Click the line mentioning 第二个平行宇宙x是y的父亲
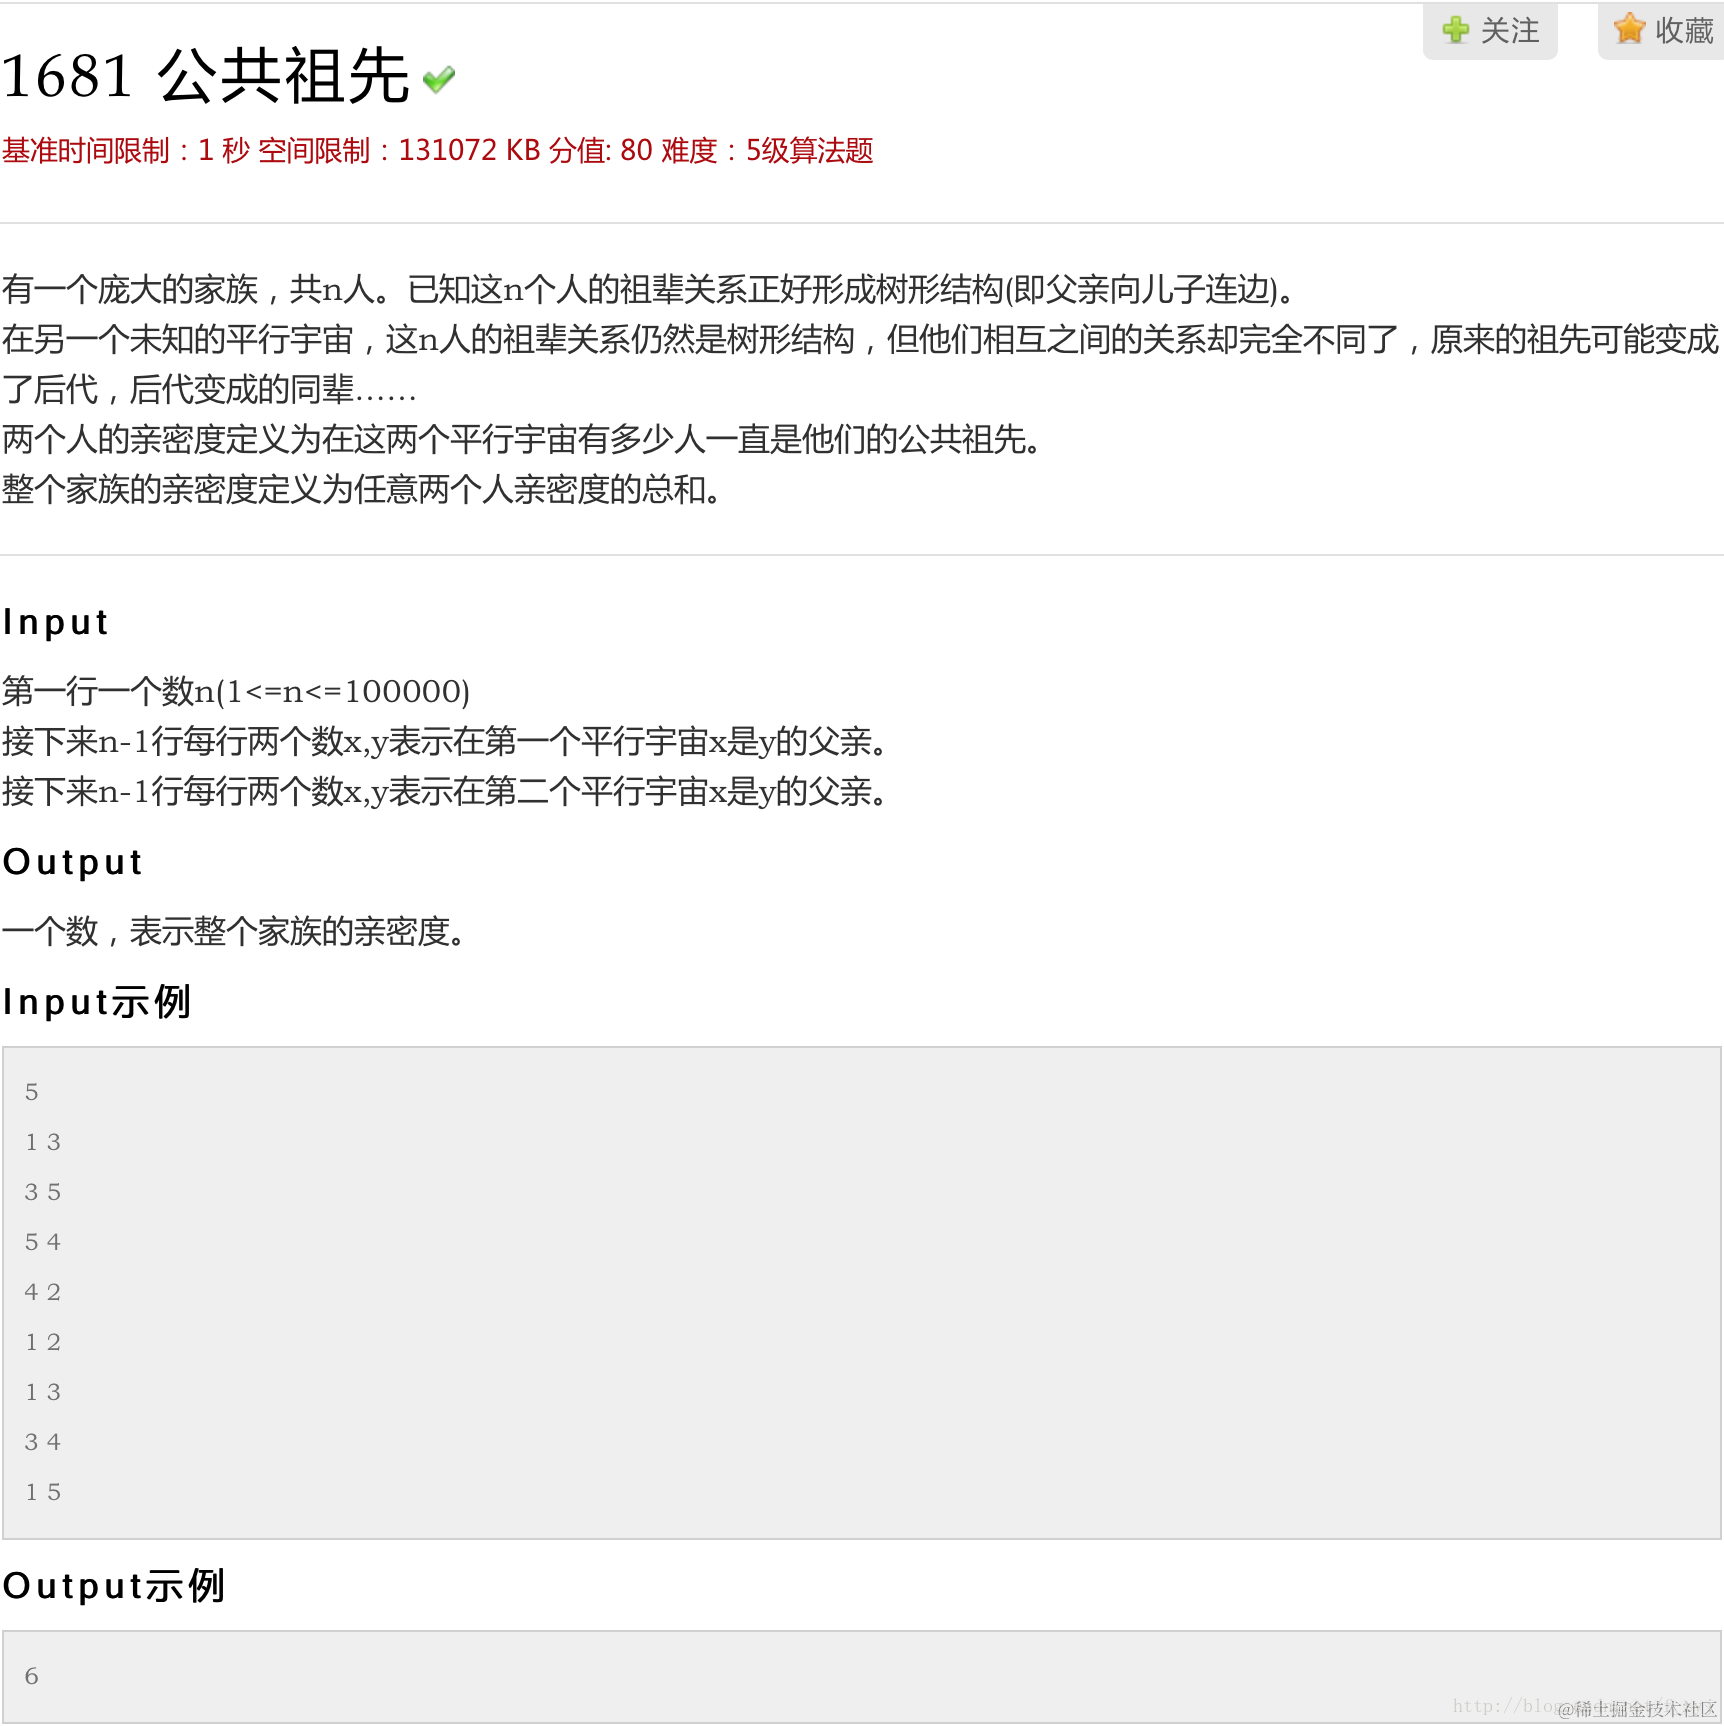This screenshot has width=1724, height=1726. (x=446, y=792)
